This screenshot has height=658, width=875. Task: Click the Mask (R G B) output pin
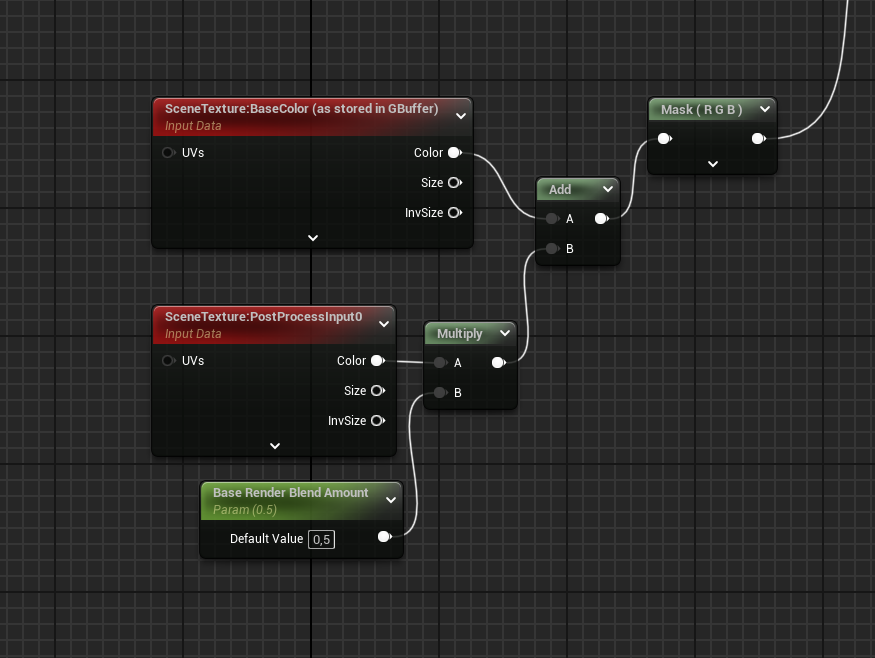758,139
